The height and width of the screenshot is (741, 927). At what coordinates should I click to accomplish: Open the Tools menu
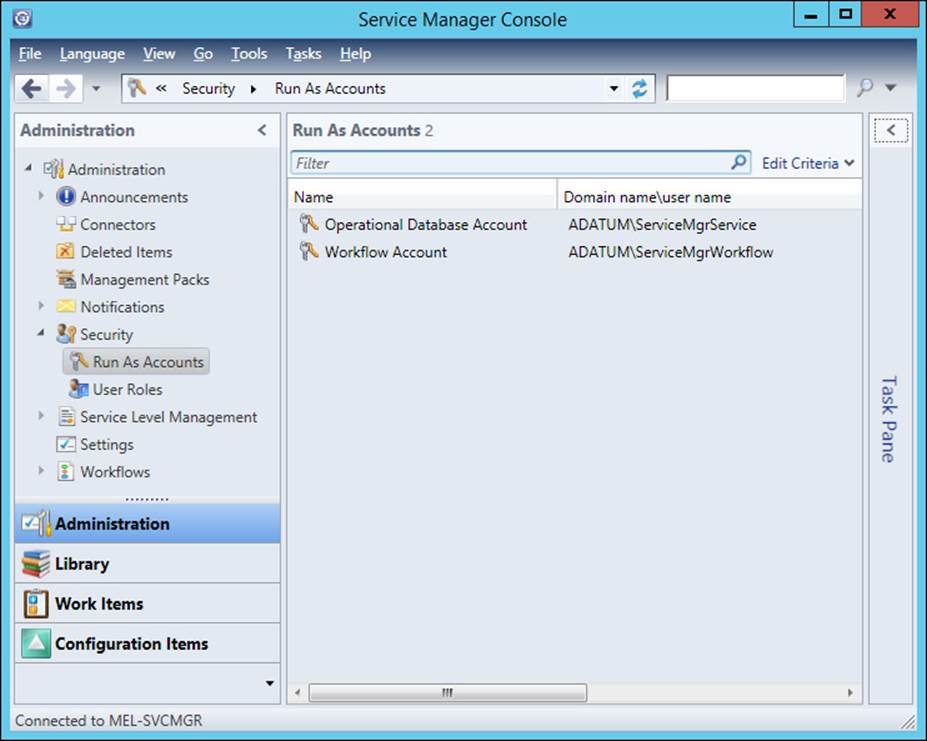249,54
